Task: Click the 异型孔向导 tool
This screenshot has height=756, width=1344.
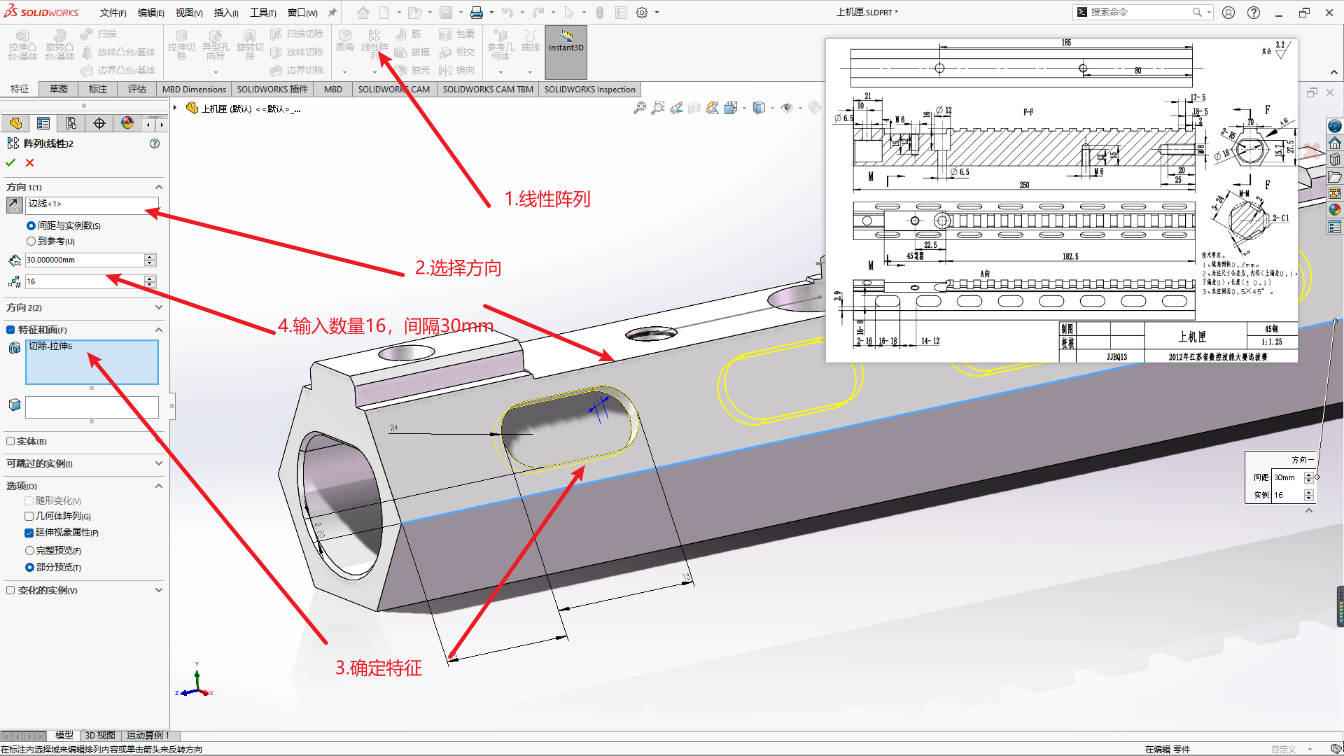Action: click(215, 44)
